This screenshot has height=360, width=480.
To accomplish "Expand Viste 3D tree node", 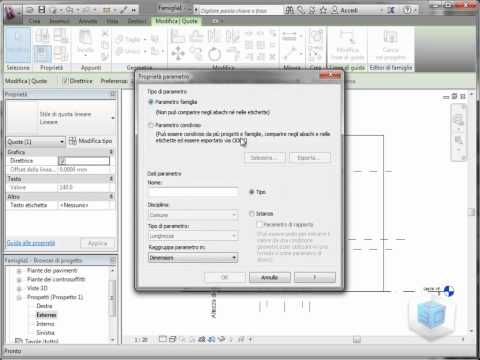I will point(19,288).
